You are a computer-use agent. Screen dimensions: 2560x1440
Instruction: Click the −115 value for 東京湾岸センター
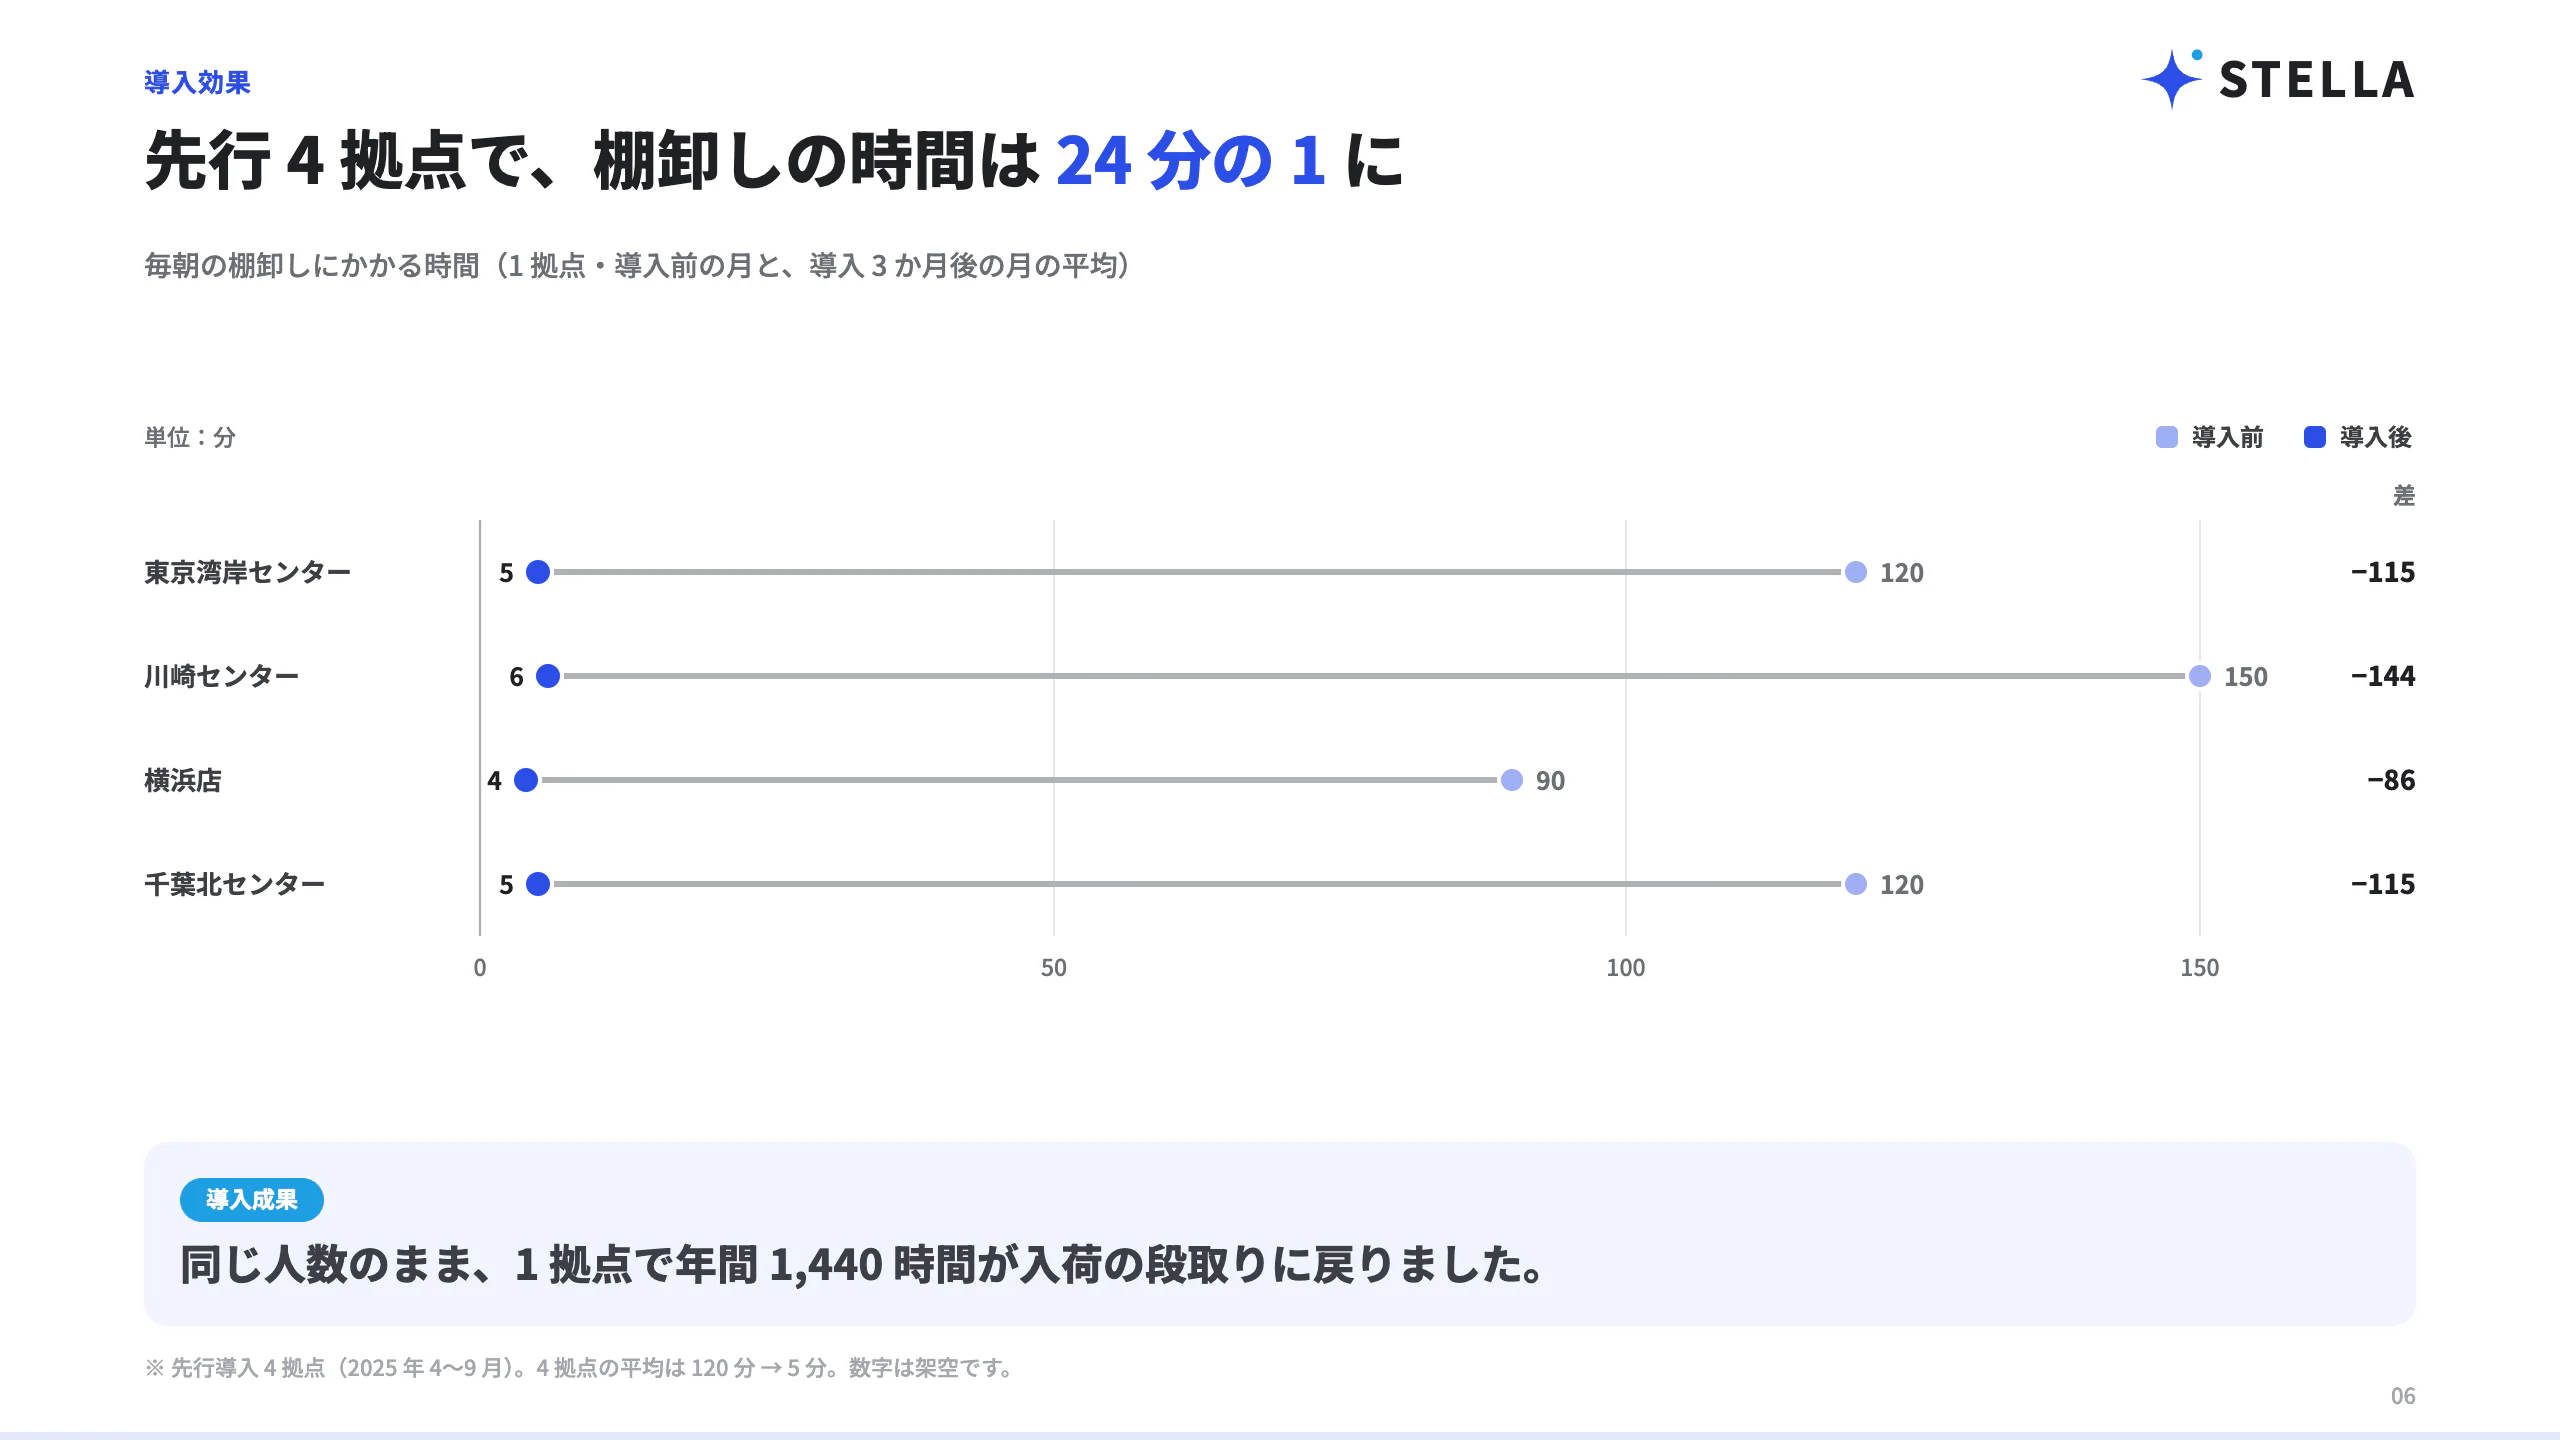click(x=2383, y=572)
